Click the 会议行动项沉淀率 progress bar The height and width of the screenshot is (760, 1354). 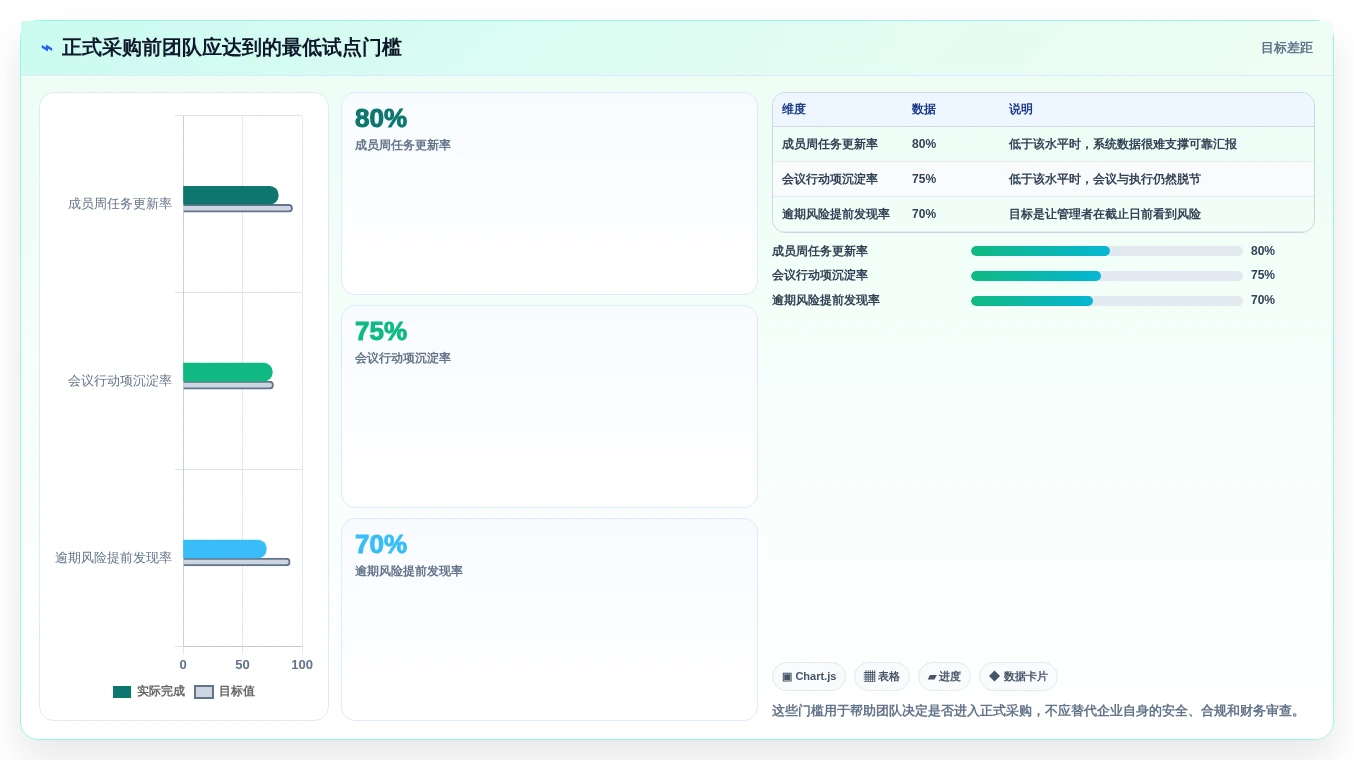coord(1106,276)
